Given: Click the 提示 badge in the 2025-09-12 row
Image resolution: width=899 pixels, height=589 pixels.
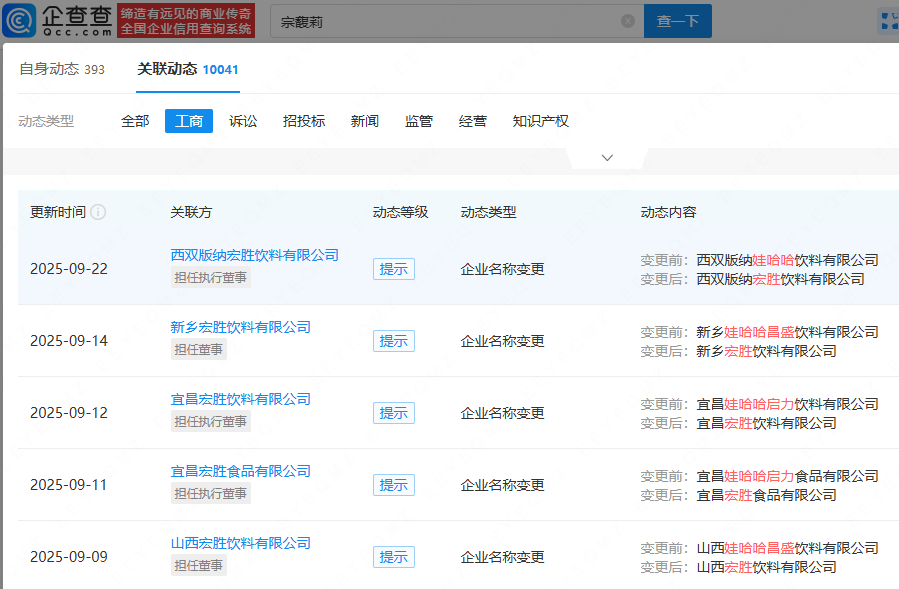Looking at the screenshot, I should pyautogui.click(x=393, y=413).
